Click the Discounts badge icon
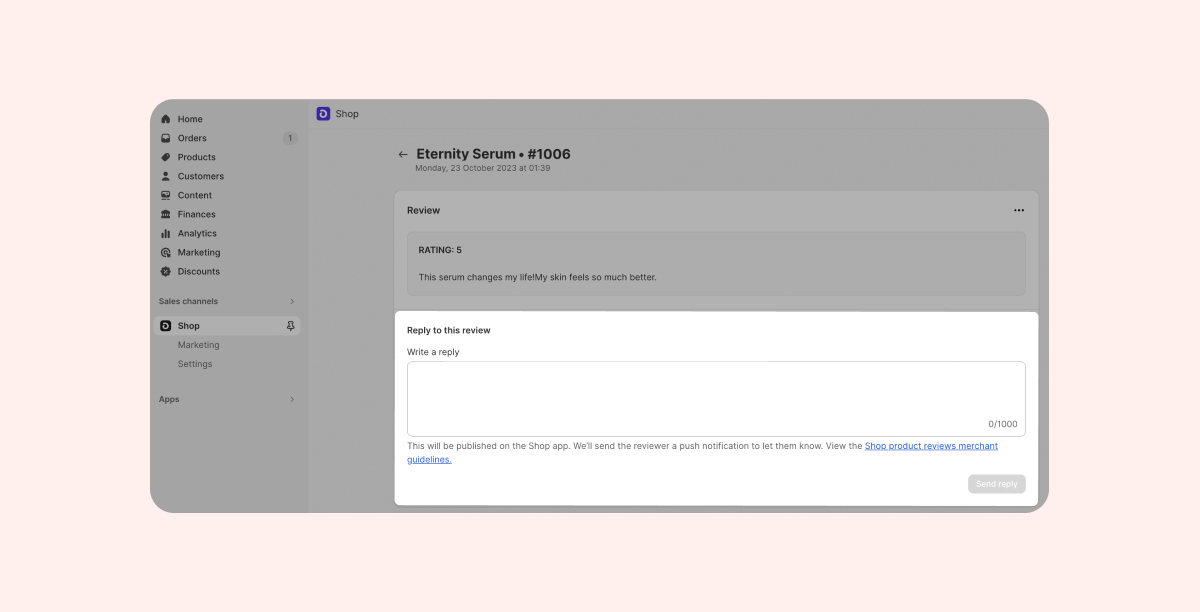The image size is (1200, 612). 166,271
